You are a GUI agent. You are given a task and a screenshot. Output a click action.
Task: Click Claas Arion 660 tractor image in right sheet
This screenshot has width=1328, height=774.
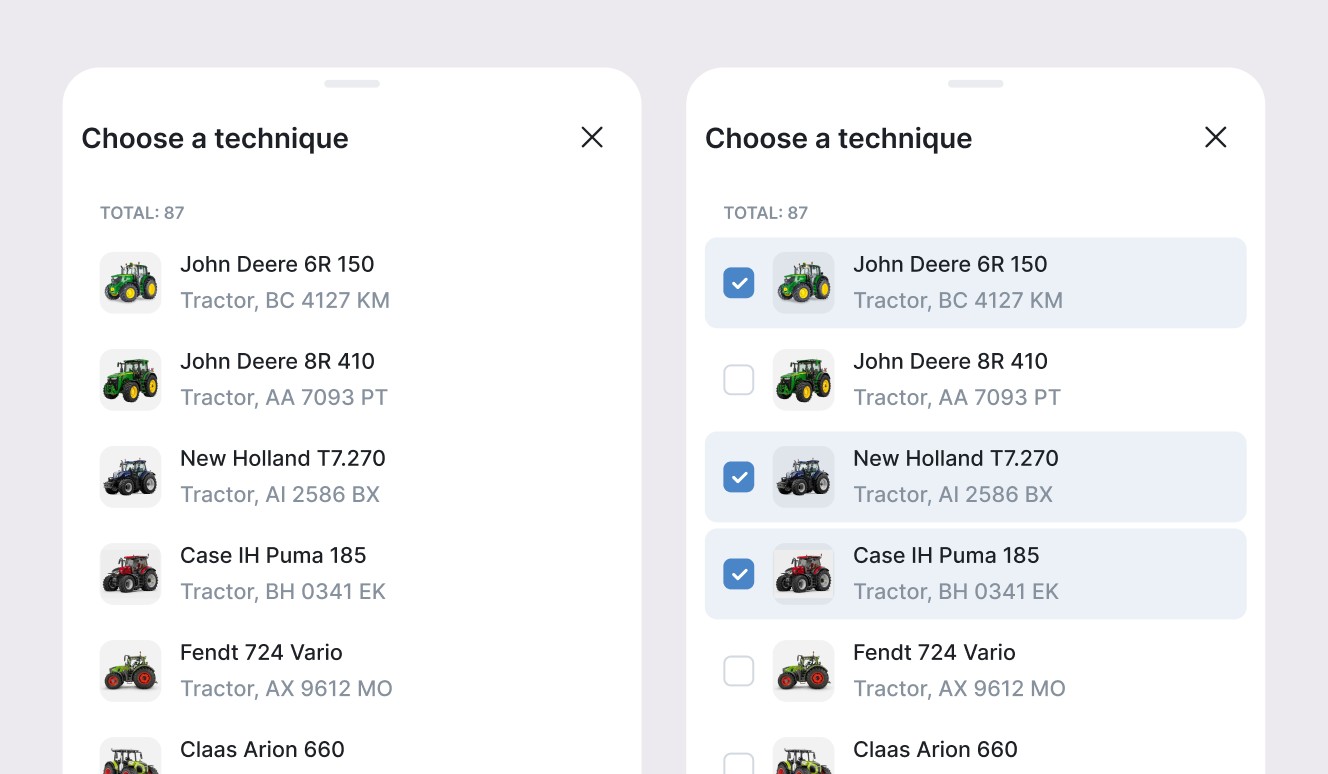(x=804, y=756)
